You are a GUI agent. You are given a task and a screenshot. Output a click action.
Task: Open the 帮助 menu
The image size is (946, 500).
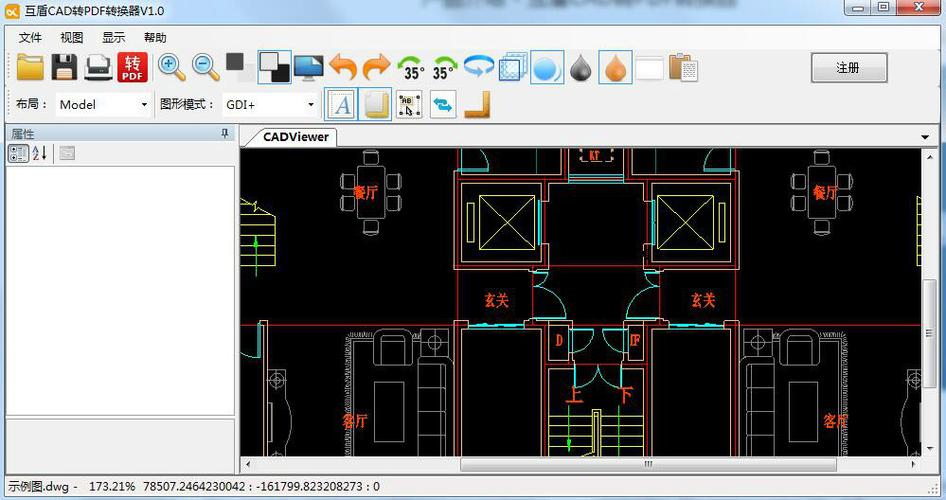point(154,37)
